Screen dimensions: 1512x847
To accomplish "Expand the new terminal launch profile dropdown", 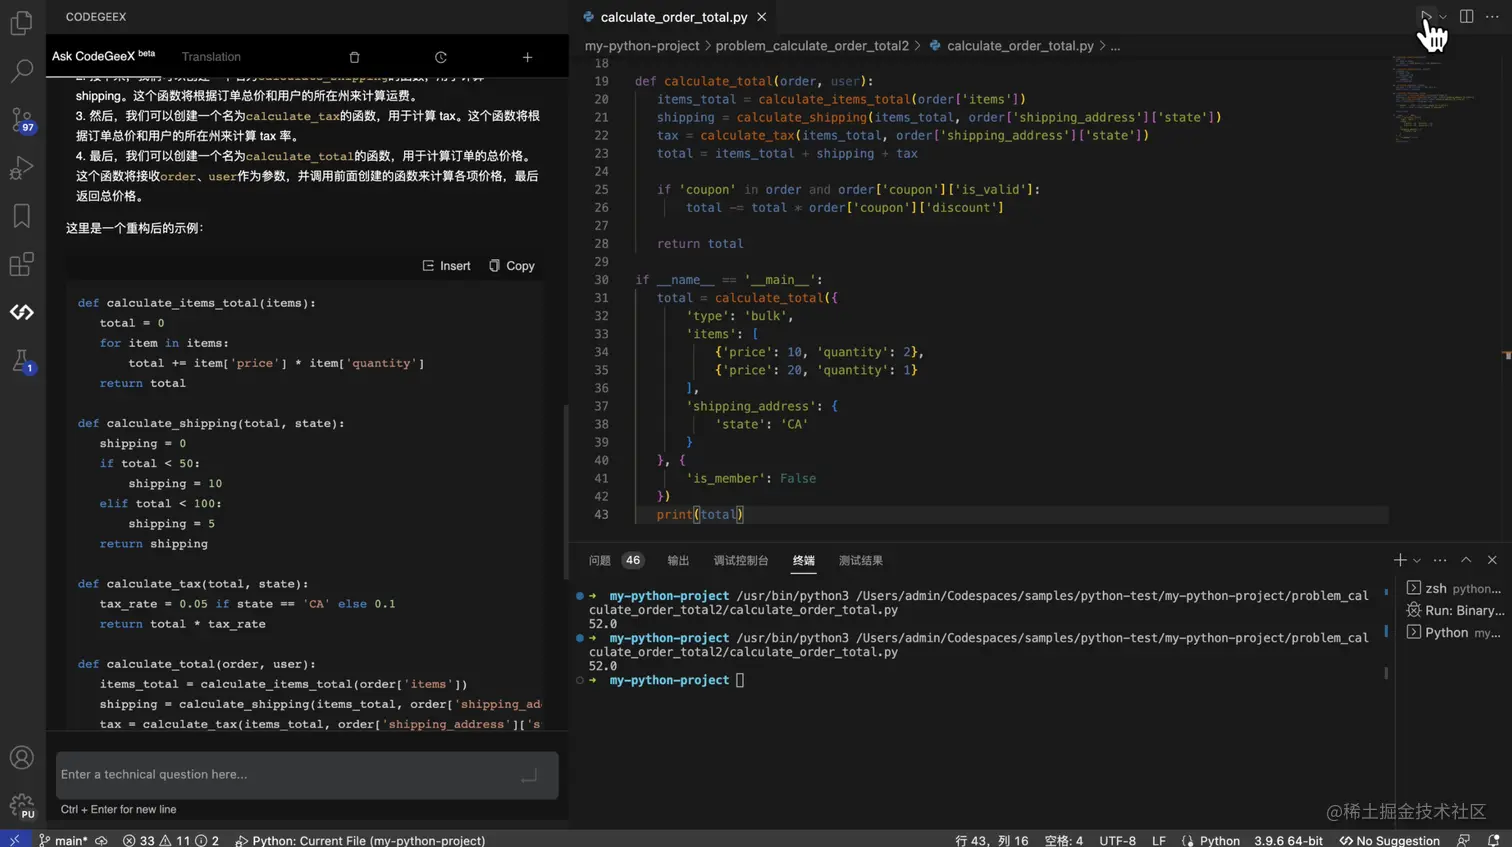I will tap(1417, 560).
